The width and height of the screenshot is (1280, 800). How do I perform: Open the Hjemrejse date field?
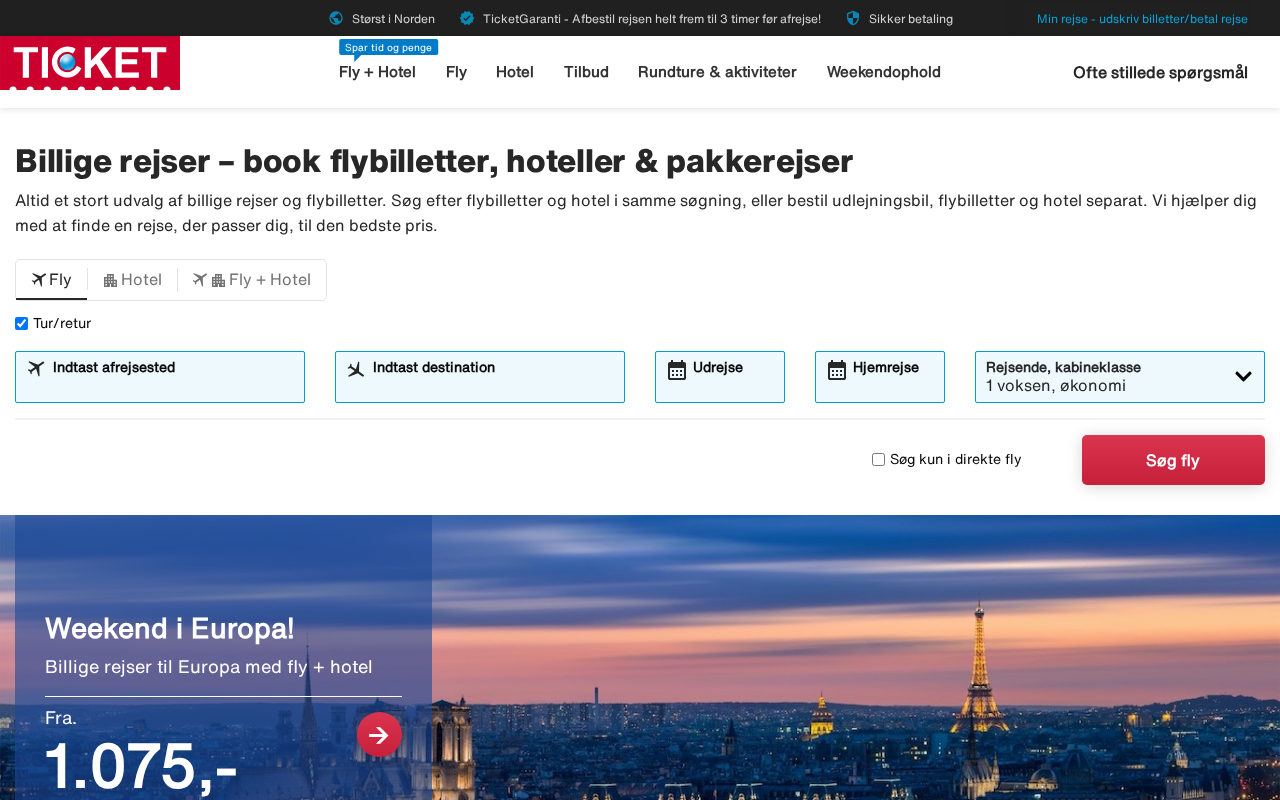tap(880, 377)
